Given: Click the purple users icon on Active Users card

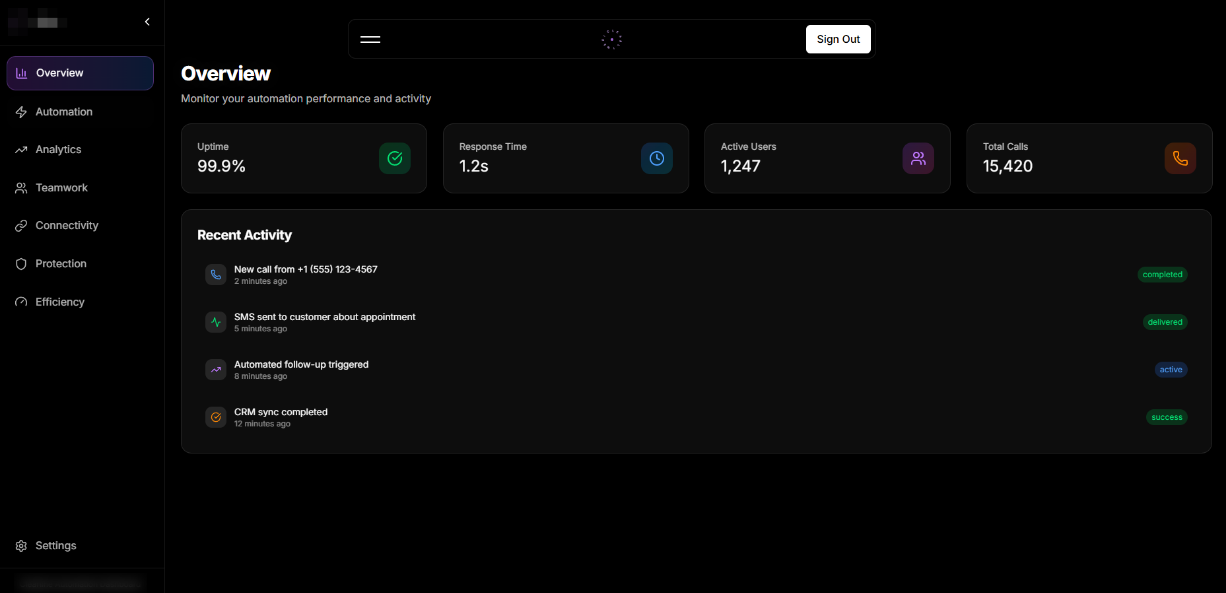Looking at the screenshot, I should click(x=918, y=158).
